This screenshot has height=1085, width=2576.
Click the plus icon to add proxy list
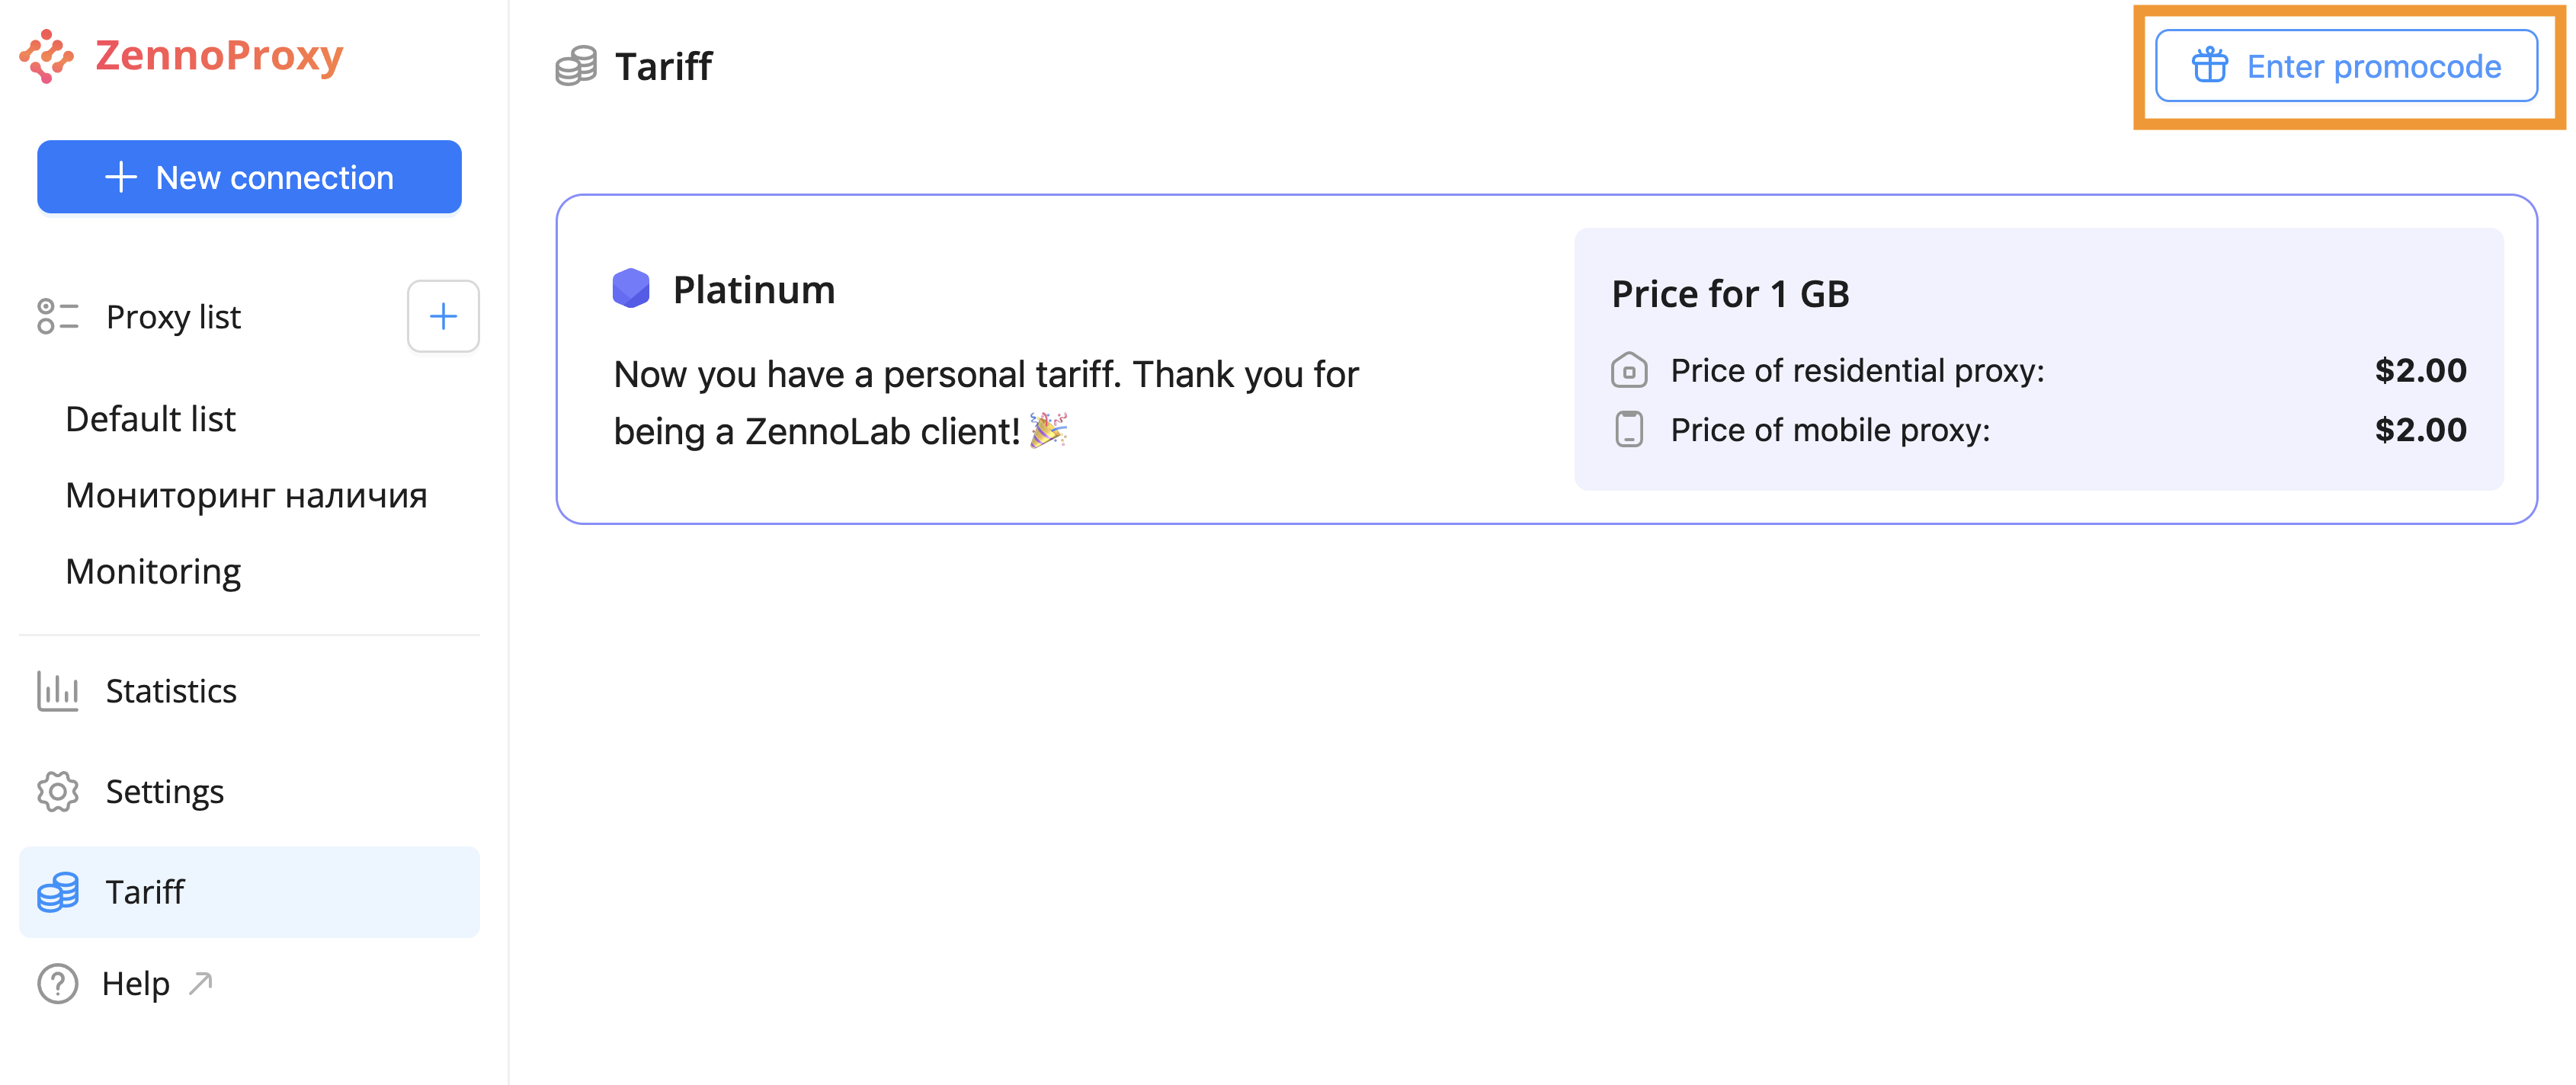[x=443, y=317]
